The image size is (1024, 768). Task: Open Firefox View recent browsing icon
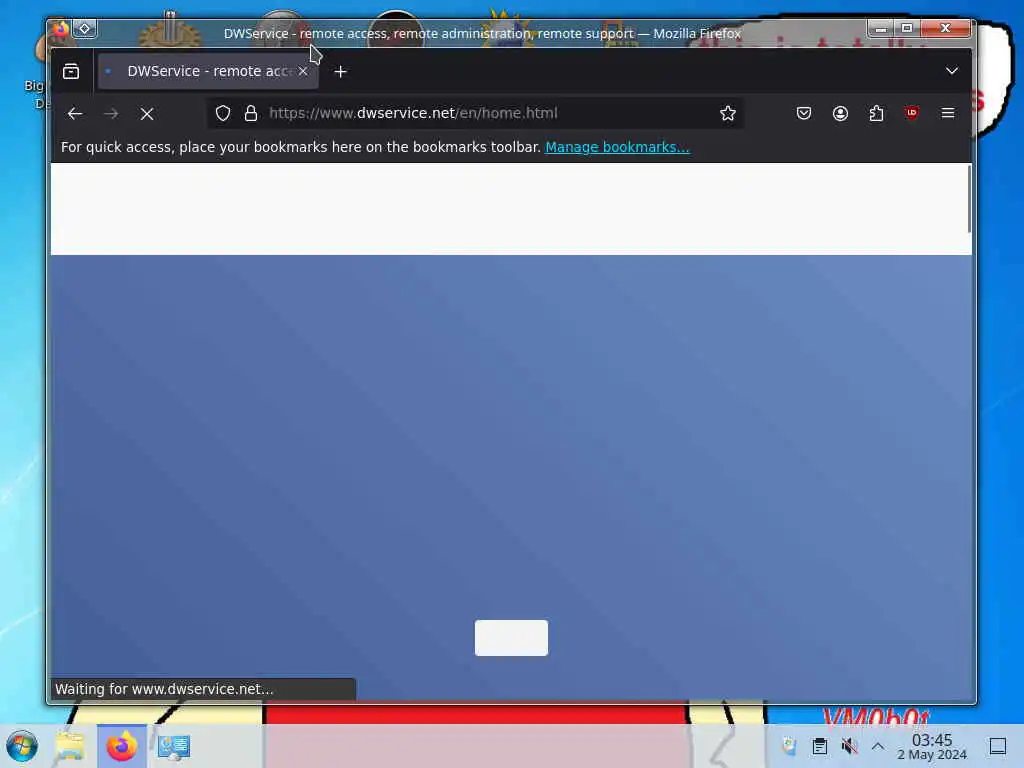click(x=71, y=71)
